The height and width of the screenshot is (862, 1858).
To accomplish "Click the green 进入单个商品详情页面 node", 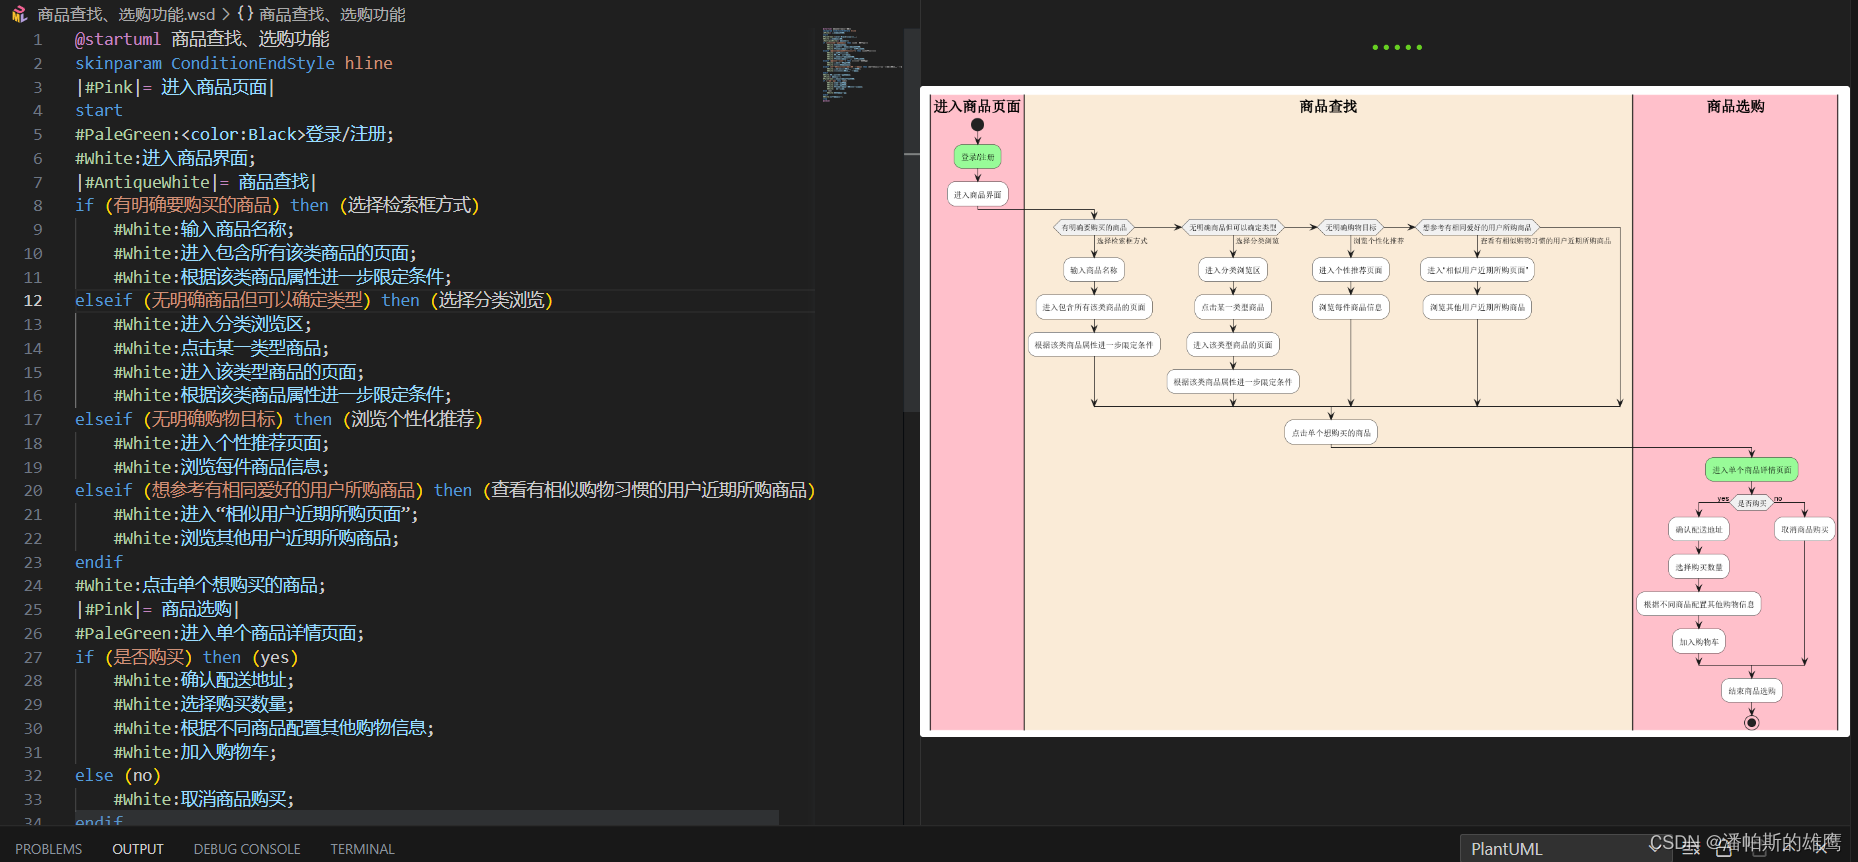I will pos(1751,470).
